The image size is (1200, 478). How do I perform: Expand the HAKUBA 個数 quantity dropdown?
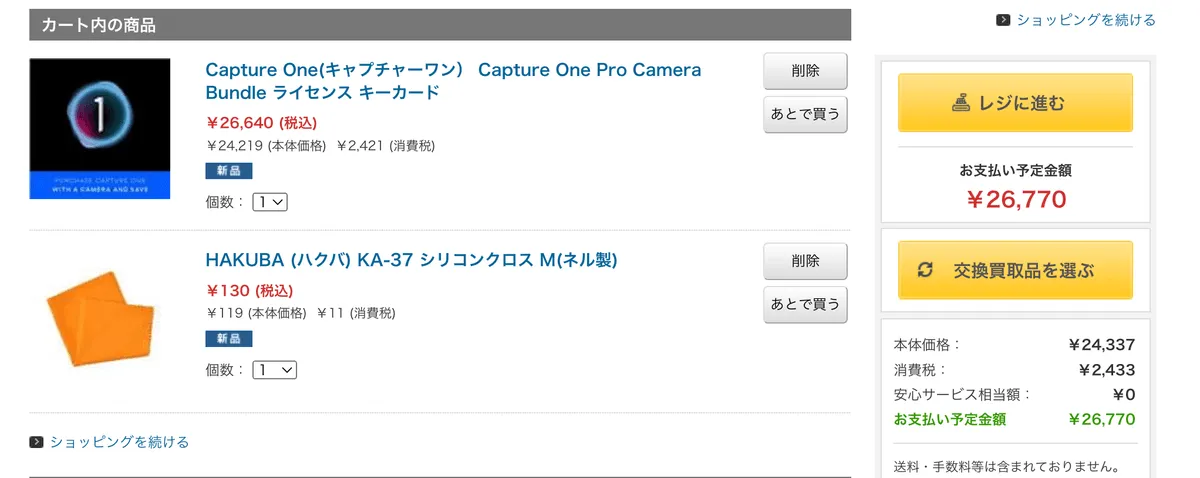(274, 370)
